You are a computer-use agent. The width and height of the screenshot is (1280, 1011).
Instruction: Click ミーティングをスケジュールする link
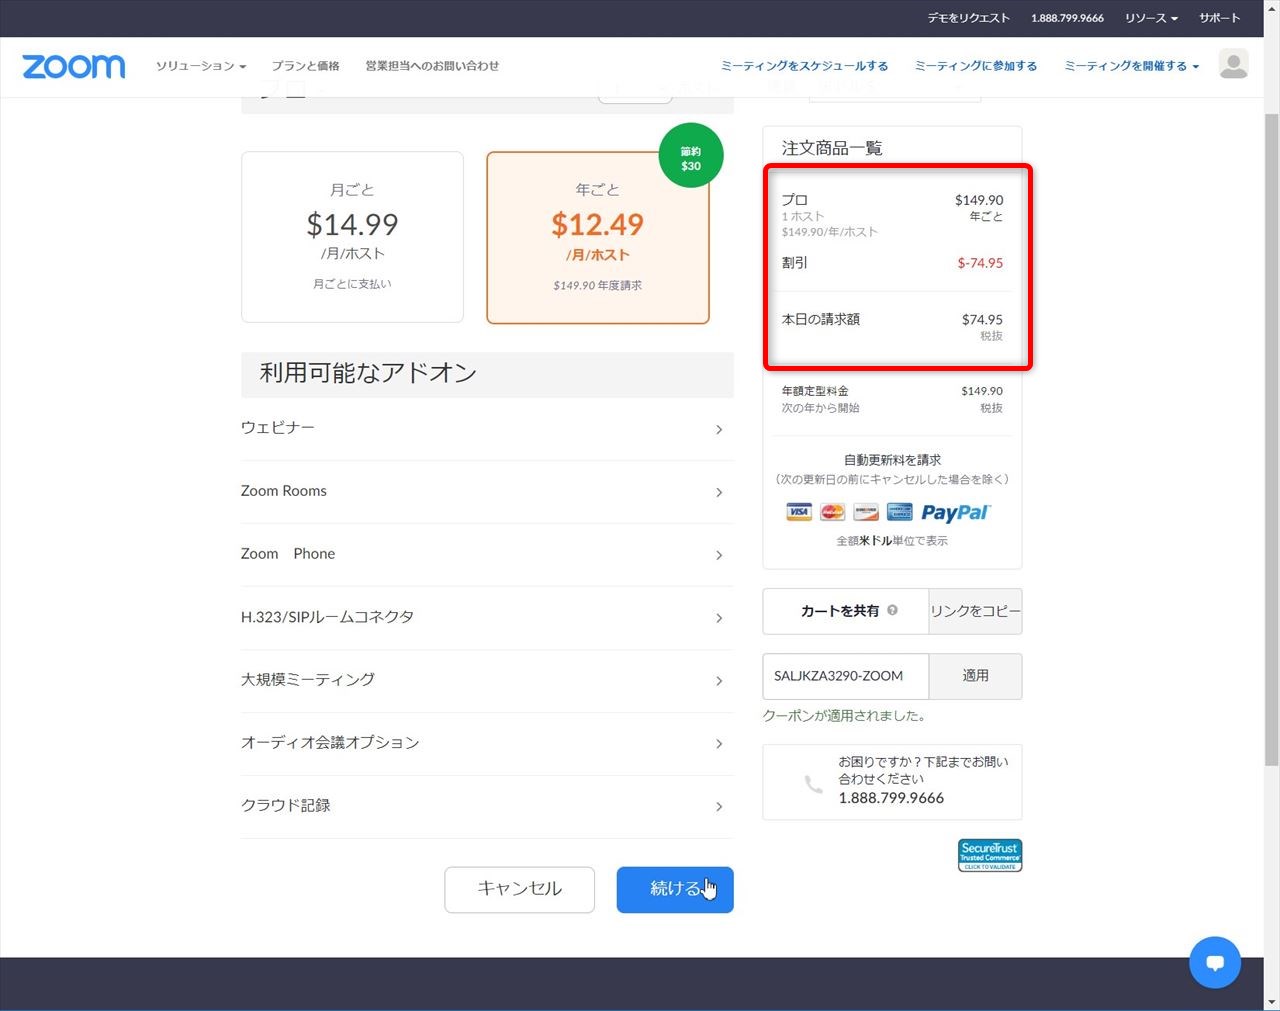click(805, 66)
